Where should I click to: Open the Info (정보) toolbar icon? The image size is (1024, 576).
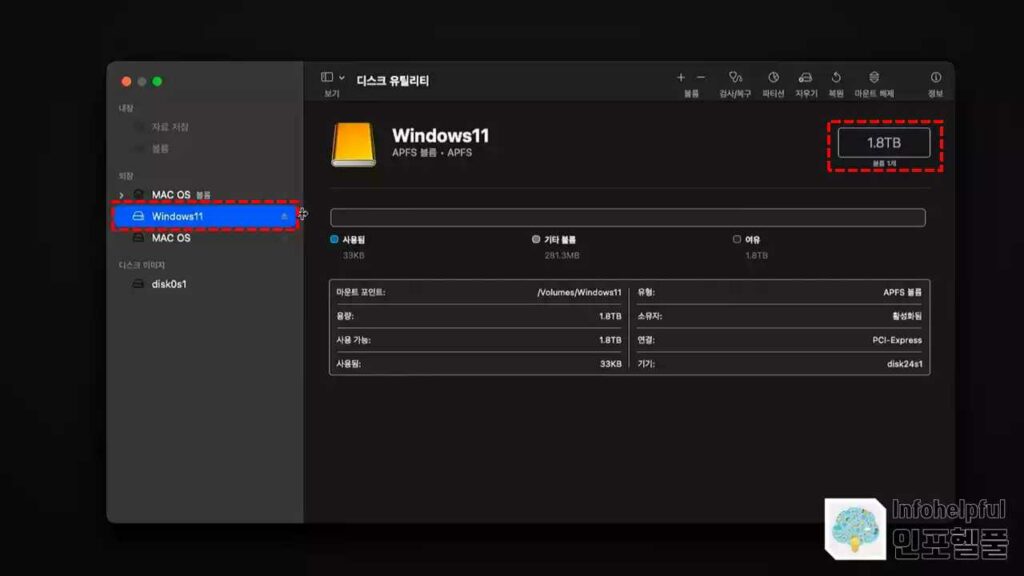point(936,77)
